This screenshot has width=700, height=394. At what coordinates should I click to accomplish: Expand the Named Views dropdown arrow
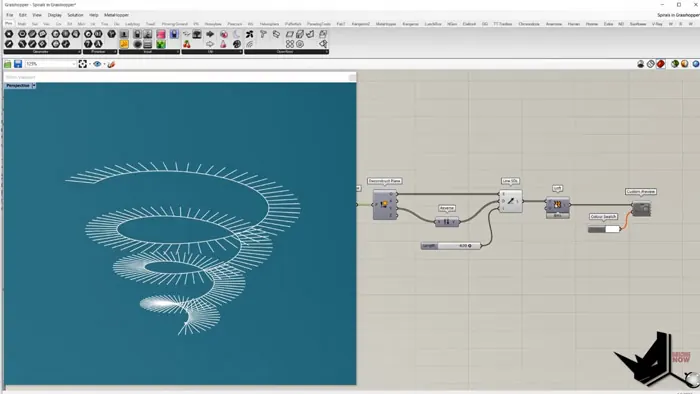point(104,64)
